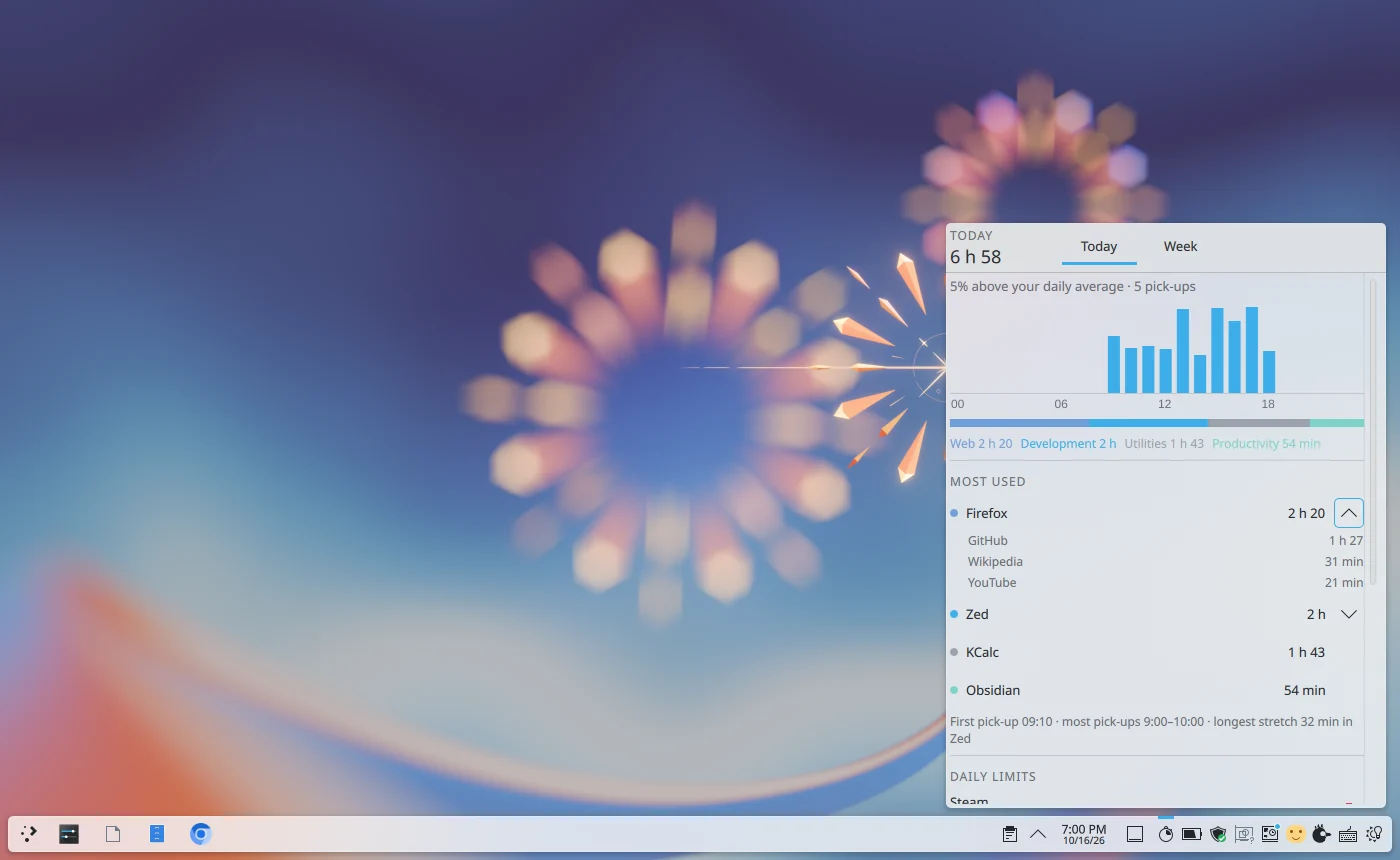
Task: Launch the System Settings taskbar icon
Action: 69,834
